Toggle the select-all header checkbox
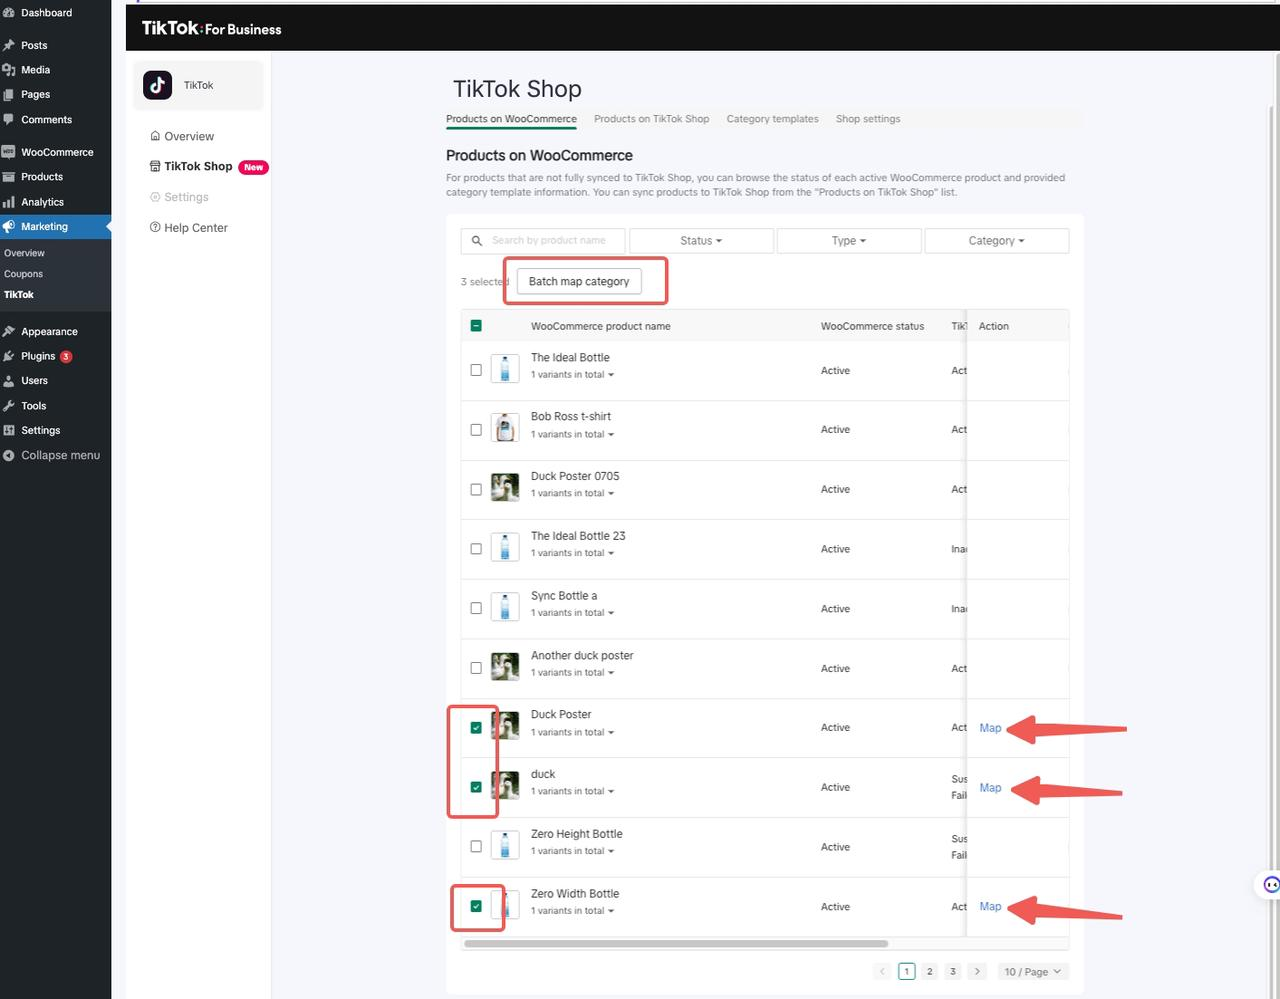The width and height of the screenshot is (1280, 999). click(476, 326)
